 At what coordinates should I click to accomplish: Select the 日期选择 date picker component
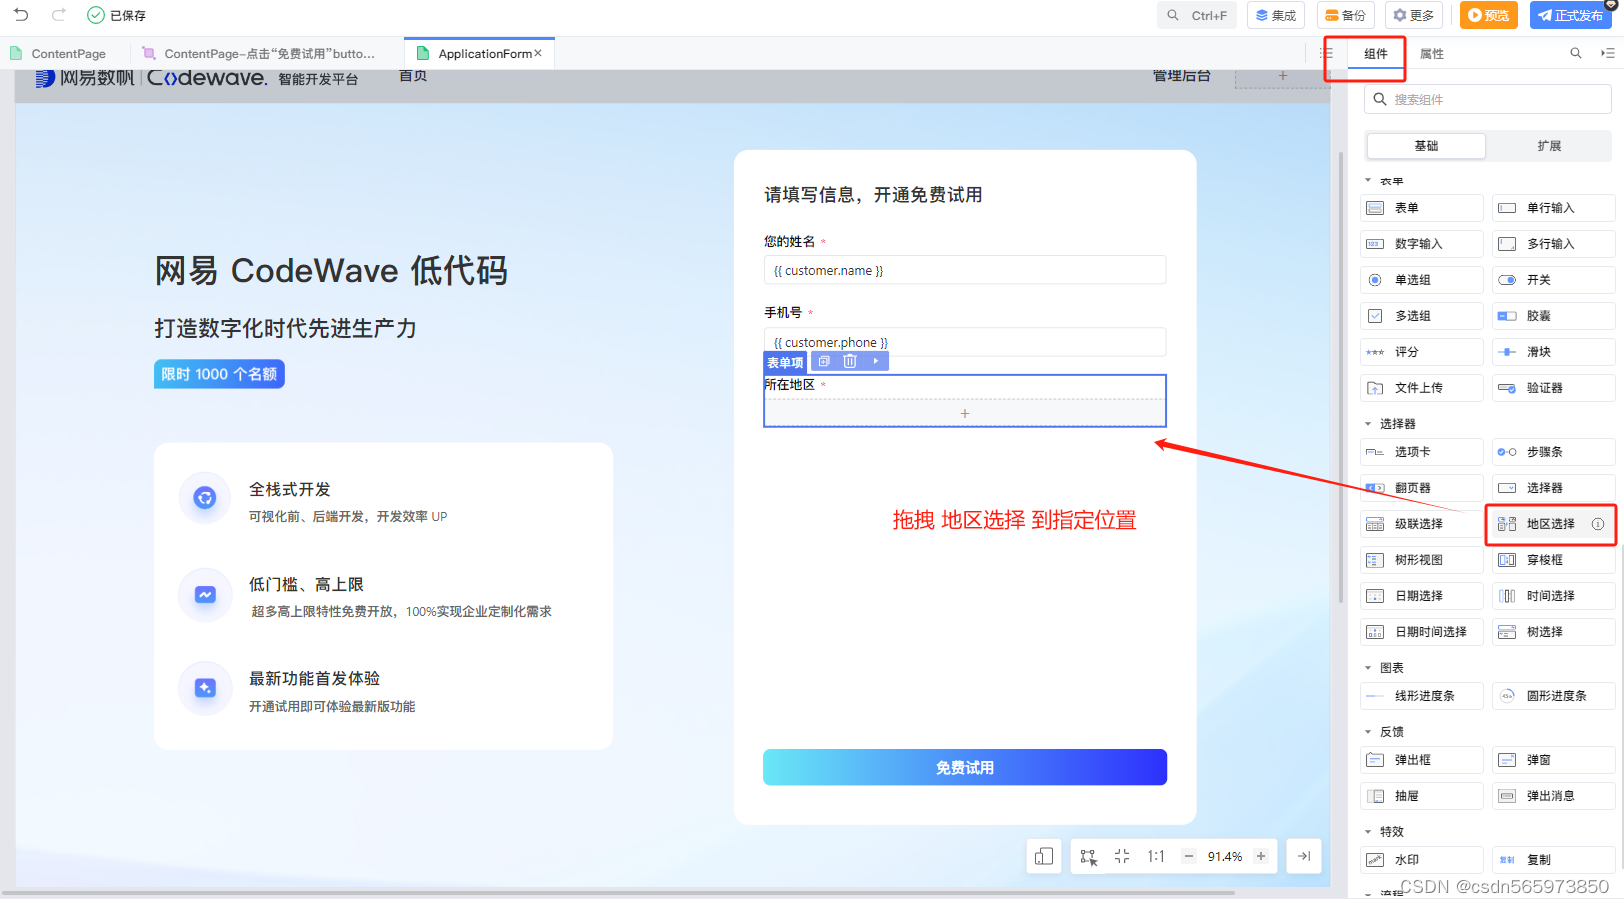pos(1422,596)
